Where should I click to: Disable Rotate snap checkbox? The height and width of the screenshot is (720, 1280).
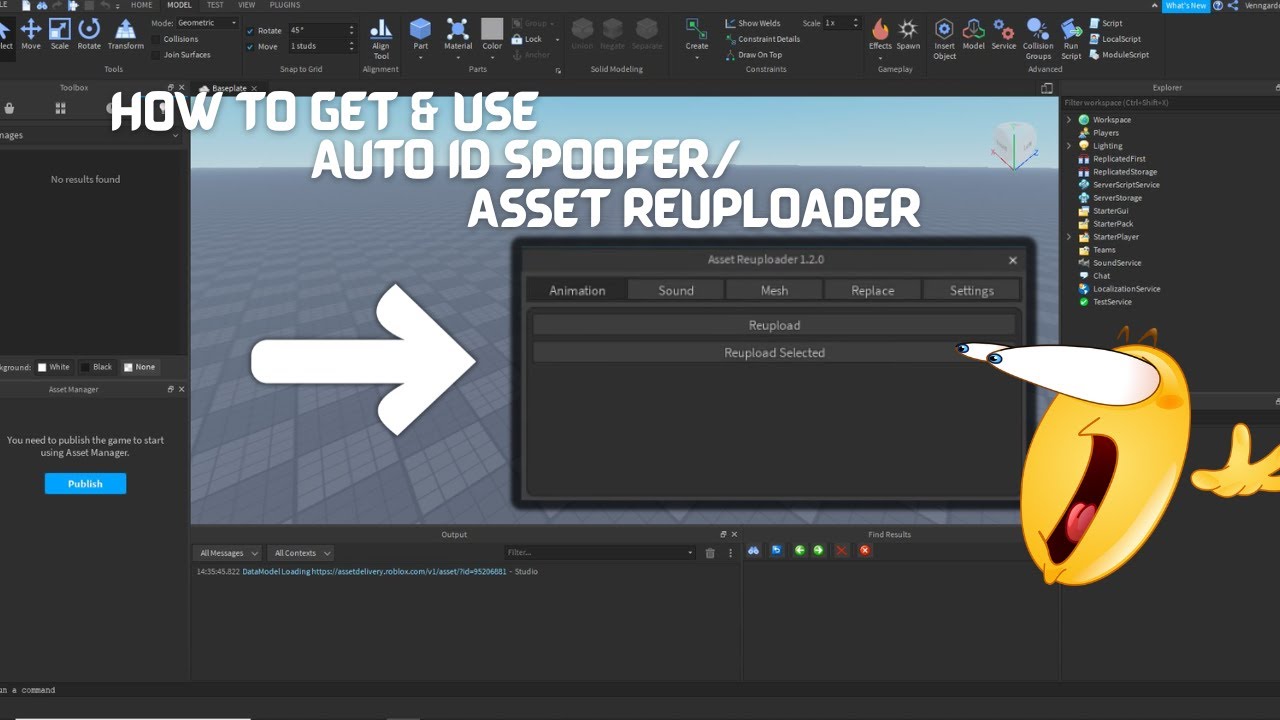point(250,31)
